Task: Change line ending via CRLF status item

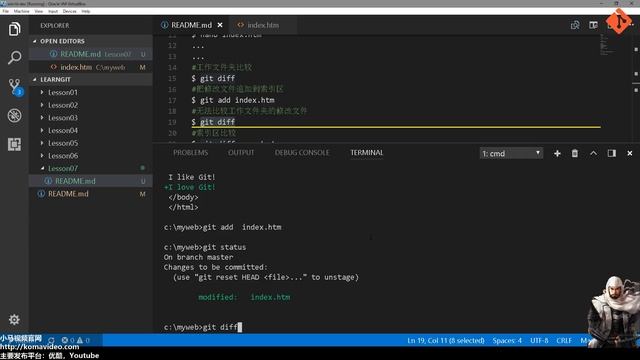Action: click(x=564, y=340)
